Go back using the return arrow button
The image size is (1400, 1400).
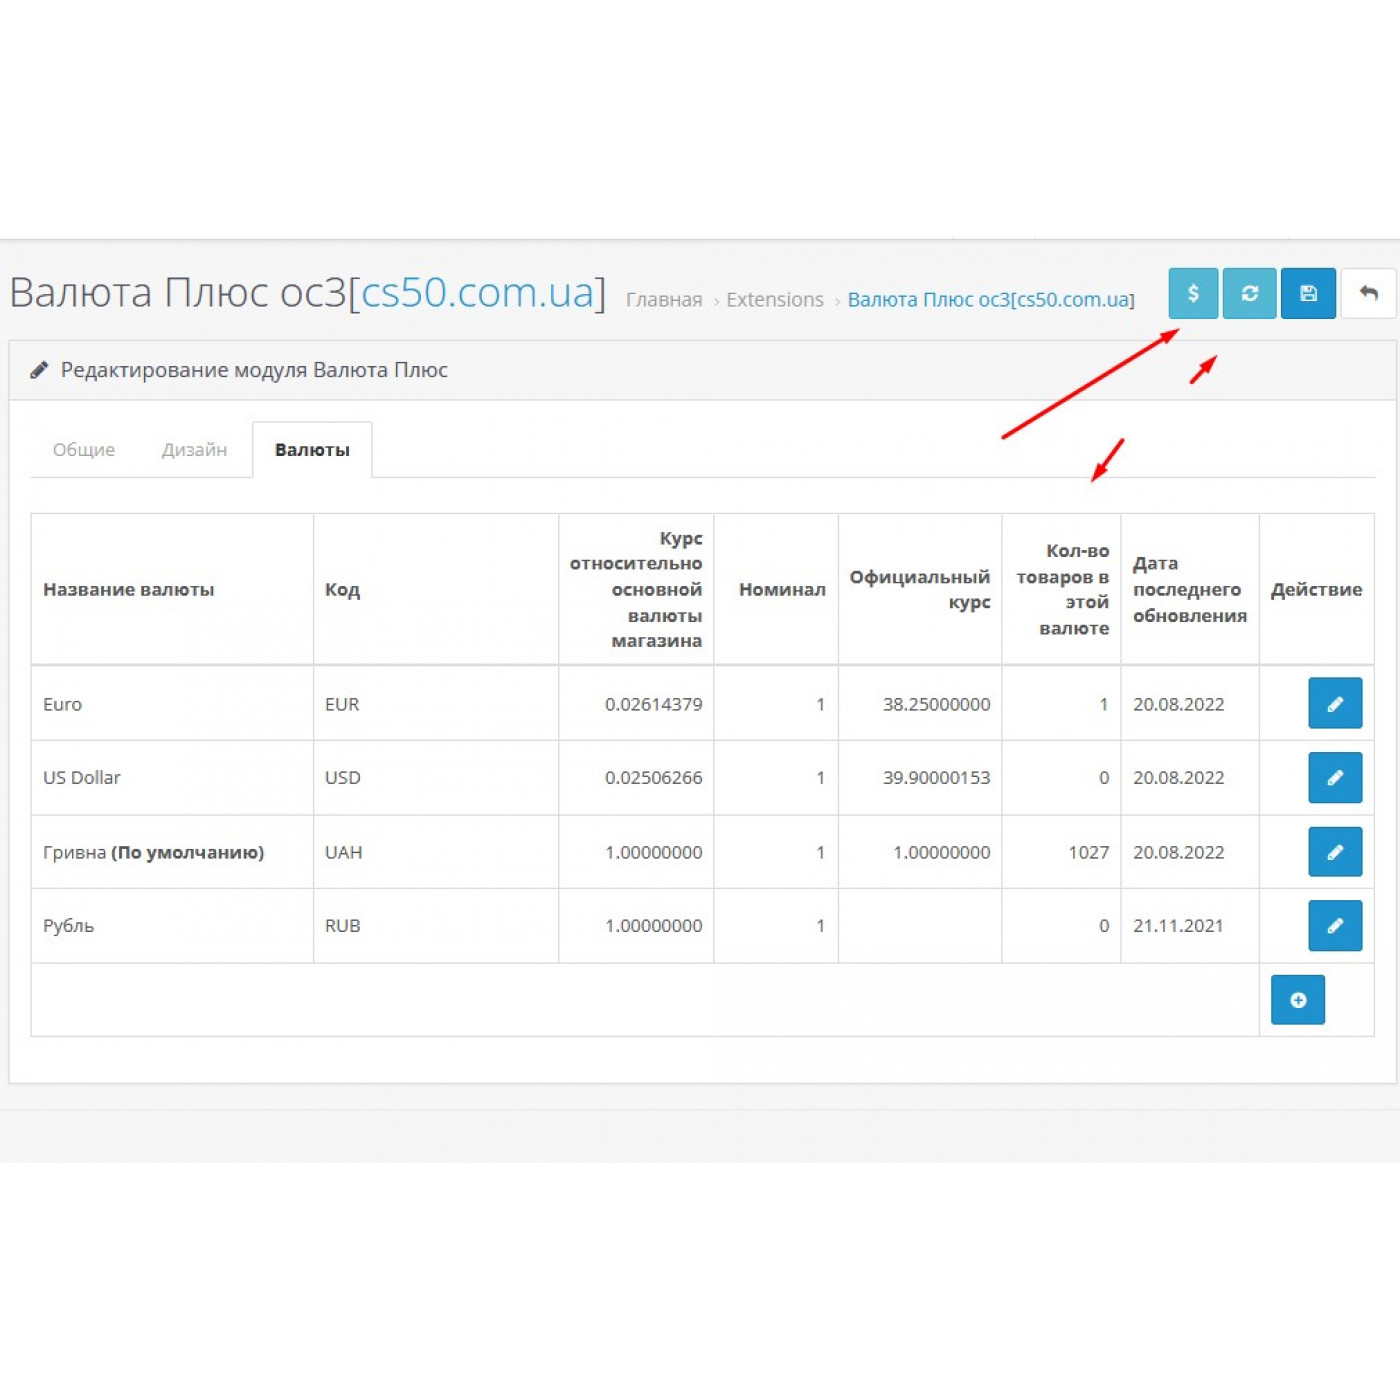1367,293
